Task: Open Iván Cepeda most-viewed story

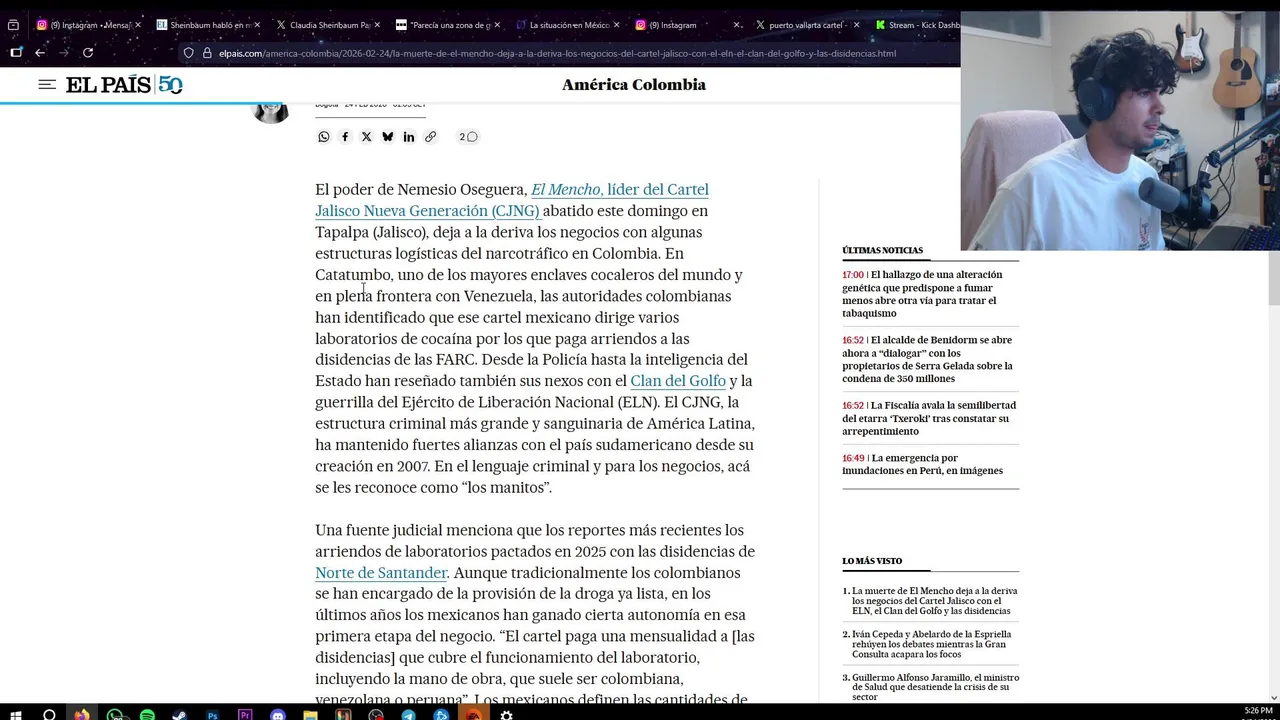Action: [931, 644]
